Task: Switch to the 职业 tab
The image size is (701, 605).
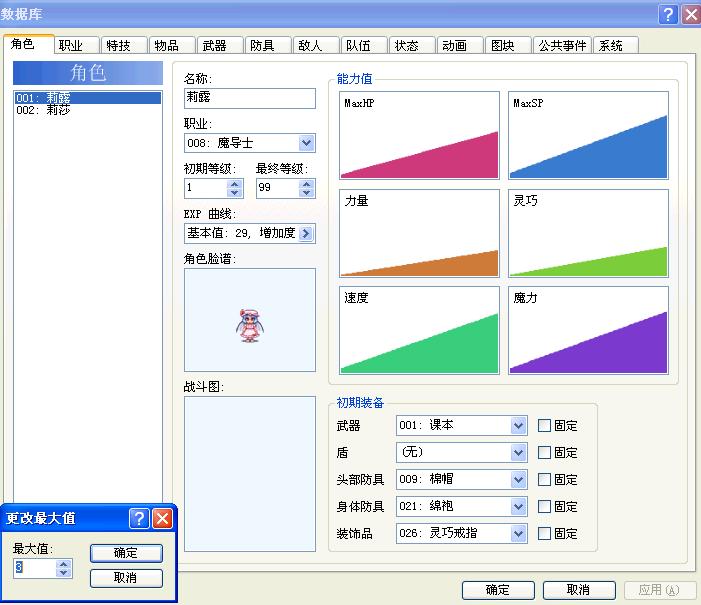Action: coord(76,46)
